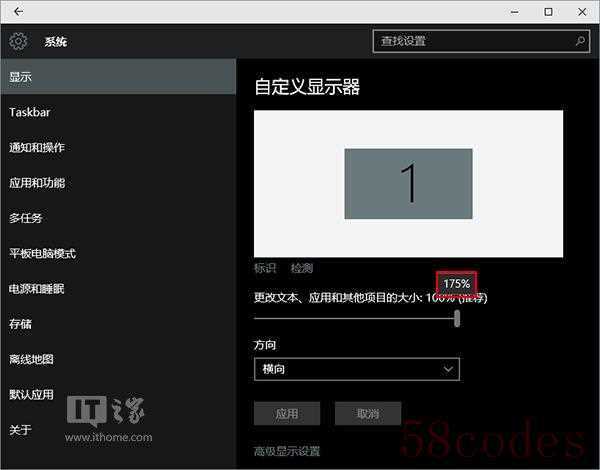
Task: Open 存储 settings page
Action: (20, 324)
